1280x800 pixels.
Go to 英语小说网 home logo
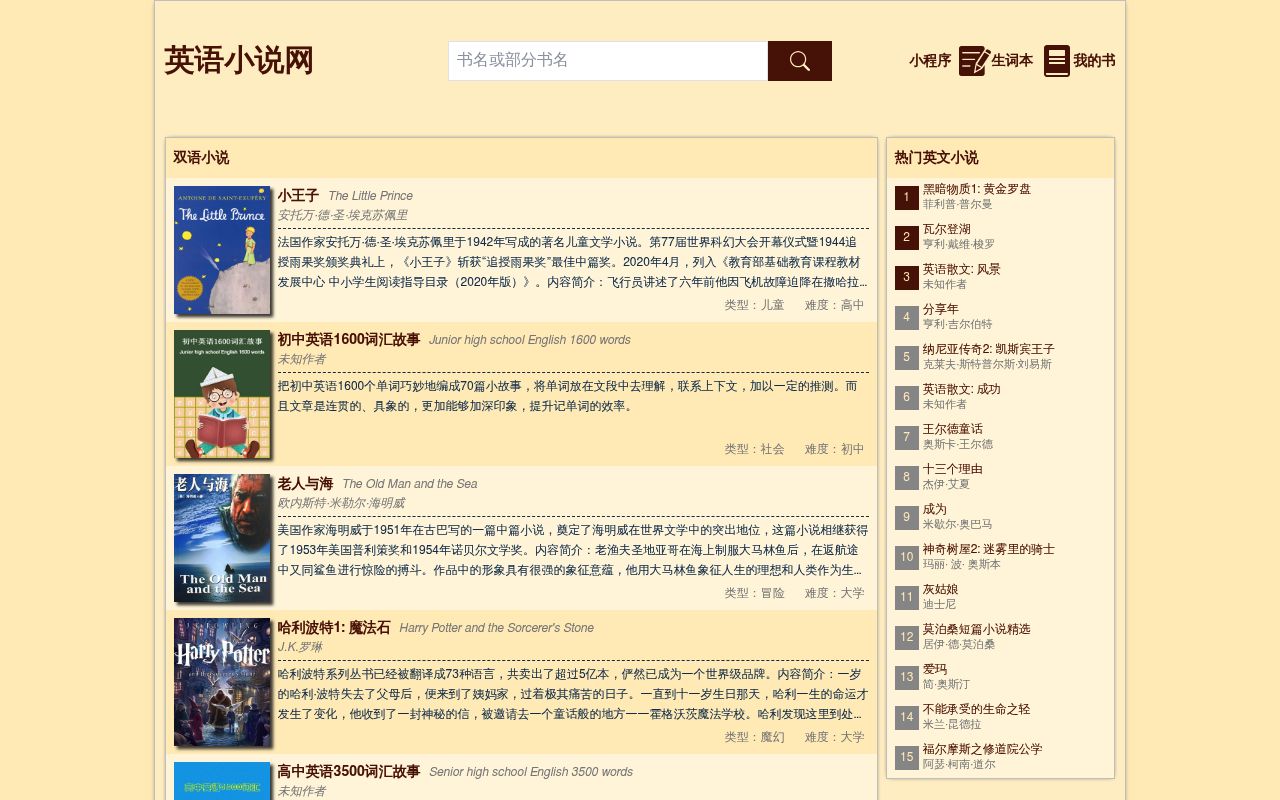239,60
